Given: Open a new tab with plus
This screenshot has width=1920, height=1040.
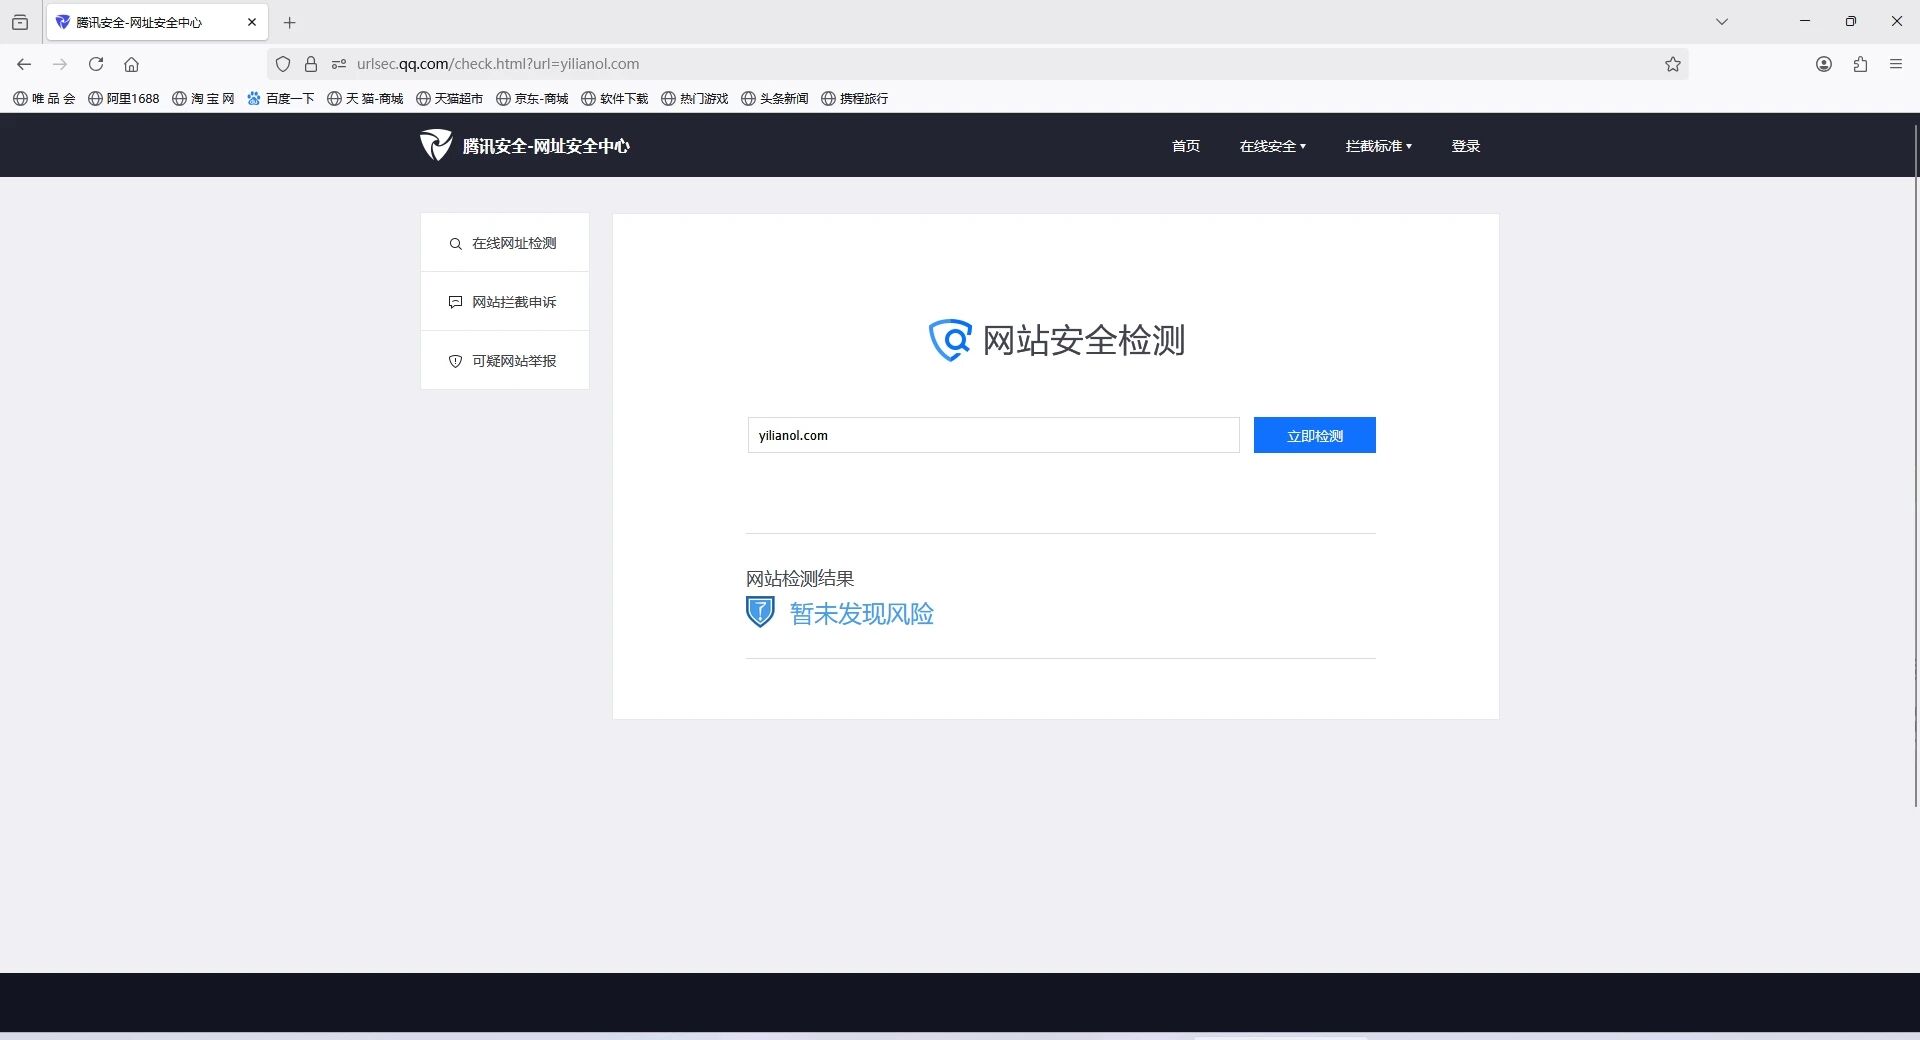Looking at the screenshot, I should coord(290,22).
